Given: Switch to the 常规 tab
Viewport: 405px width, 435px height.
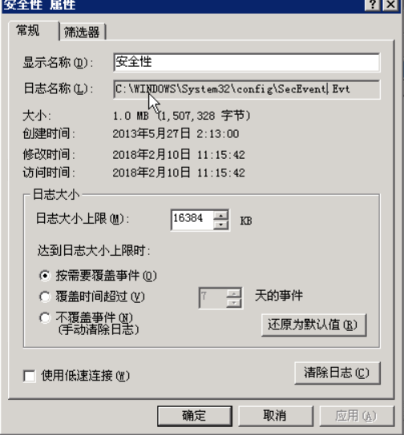Looking at the screenshot, I should pos(28,31).
